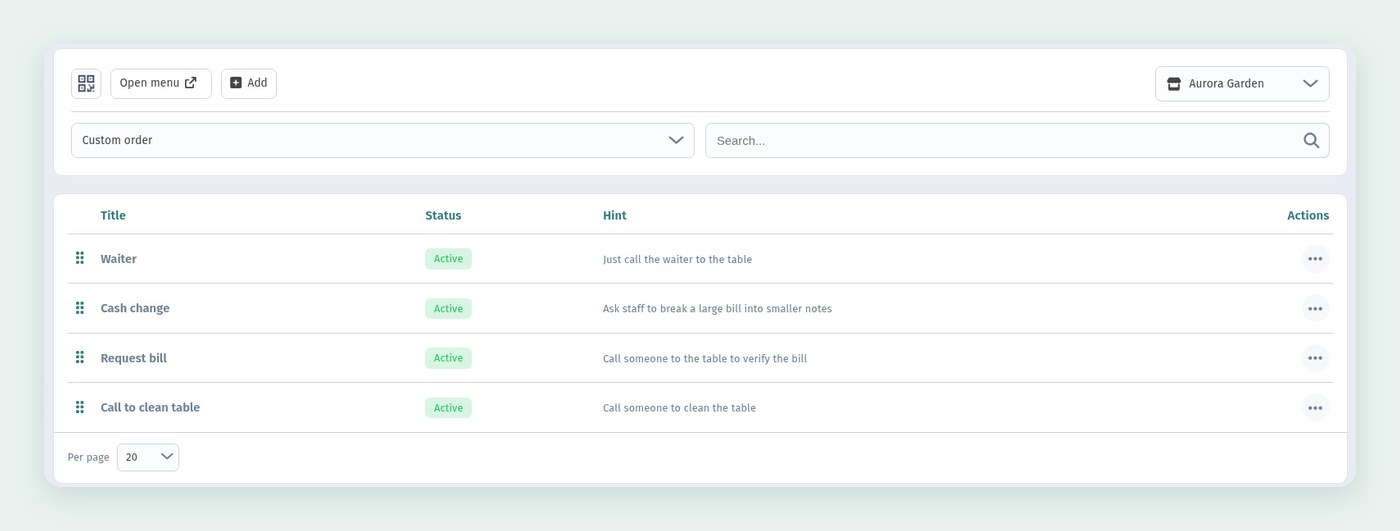Open the QR code generator button
The height and width of the screenshot is (531, 1400).
[86, 83]
